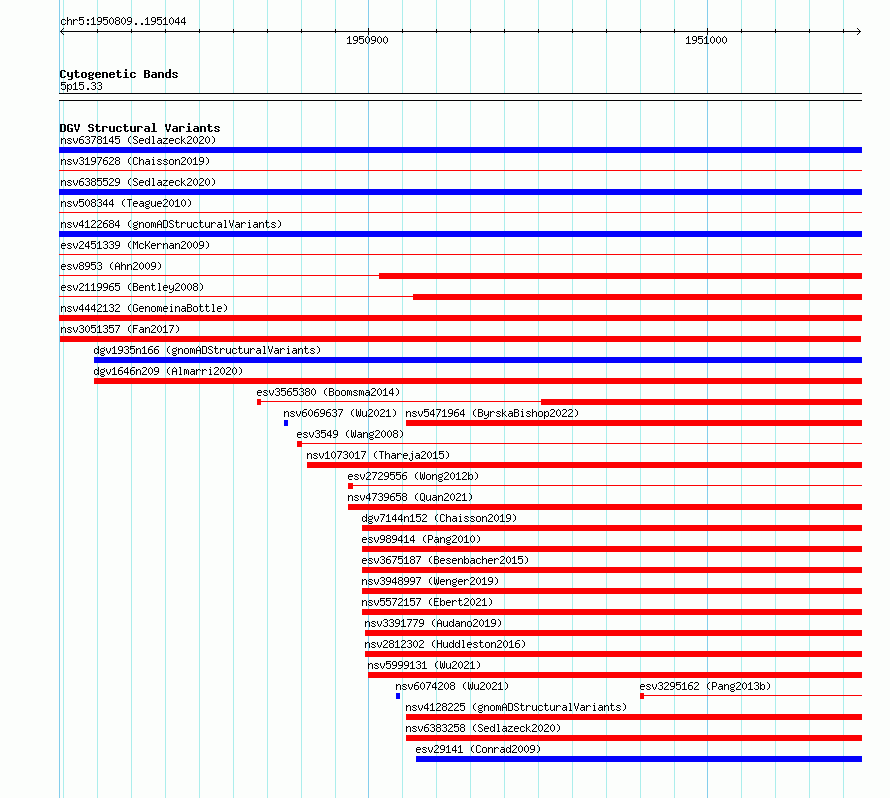Open nsv5999131 (Wu2021) variant label
Viewport: 890px width, 798px height.
point(424,665)
